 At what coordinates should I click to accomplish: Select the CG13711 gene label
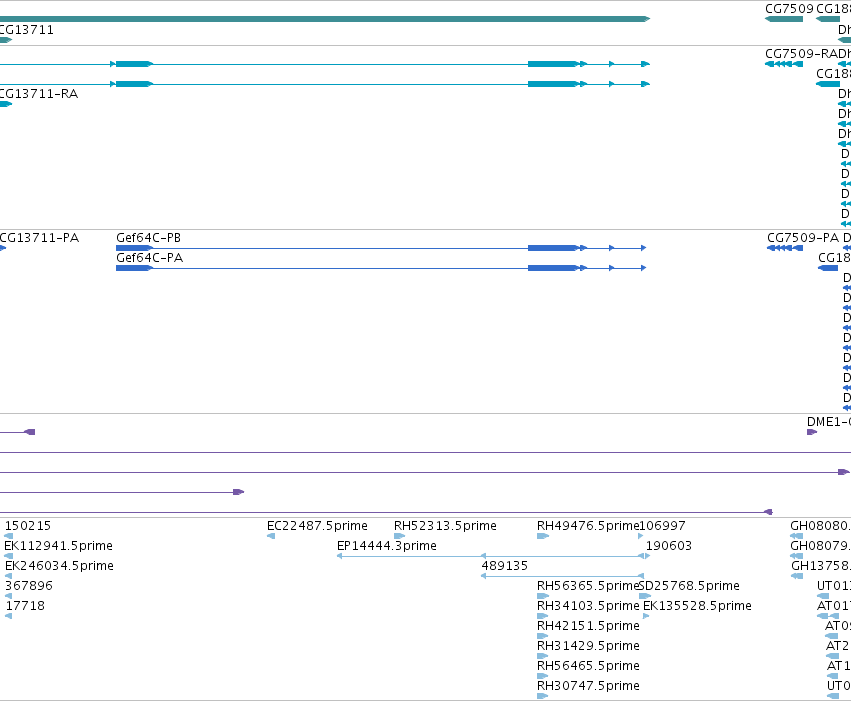pyautogui.click(x=27, y=30)
